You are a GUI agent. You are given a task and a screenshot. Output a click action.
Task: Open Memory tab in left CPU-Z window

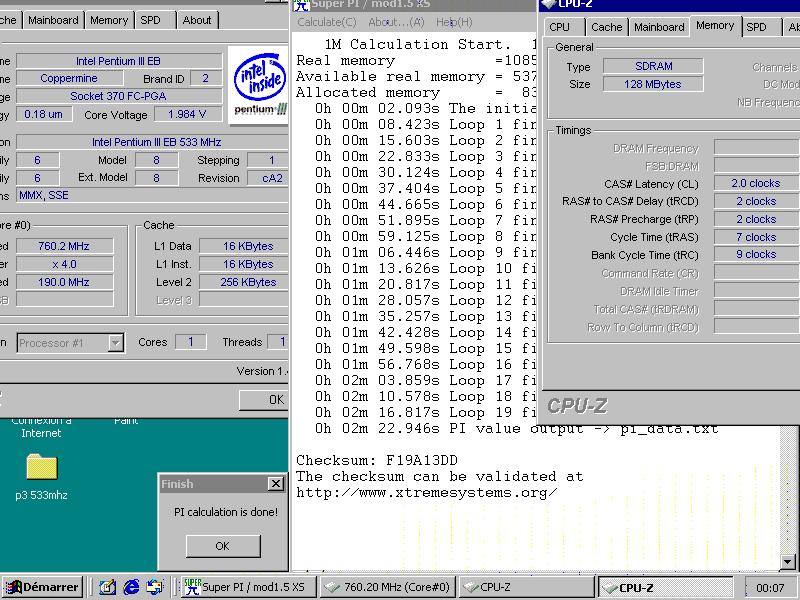(109, 20)
